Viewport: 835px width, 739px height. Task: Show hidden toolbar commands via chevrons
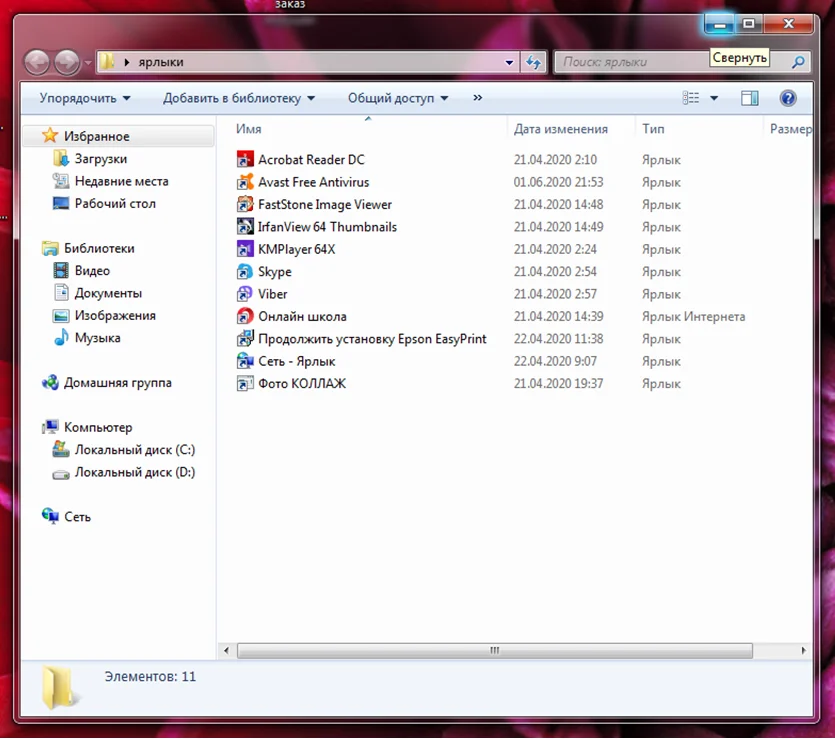[x=477, y=98]
